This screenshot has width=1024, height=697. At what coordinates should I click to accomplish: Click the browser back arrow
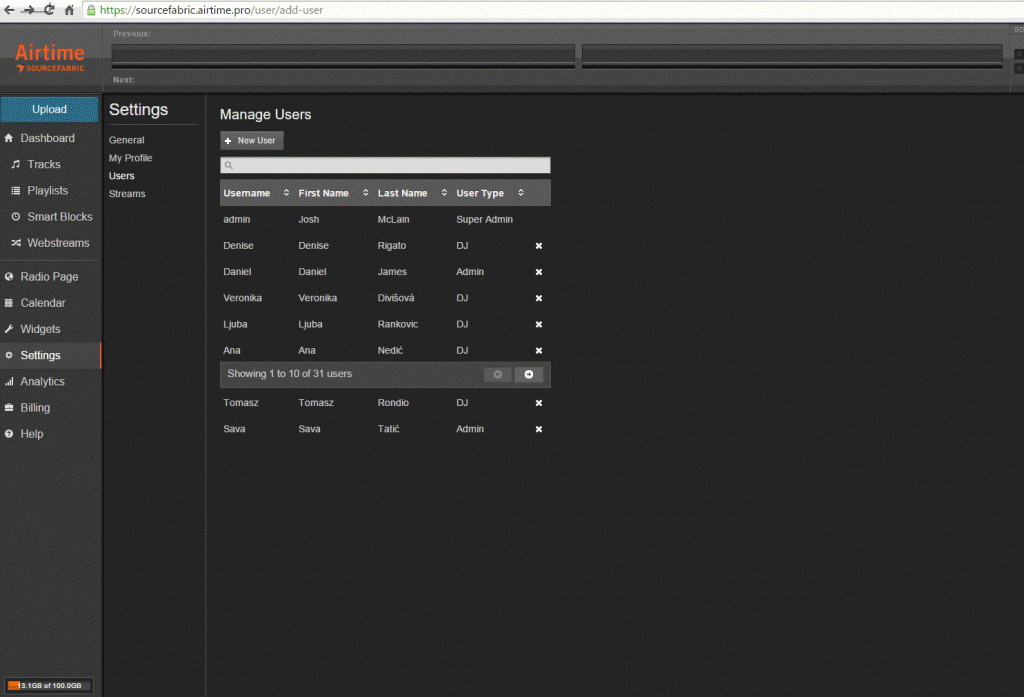(9, 10)
